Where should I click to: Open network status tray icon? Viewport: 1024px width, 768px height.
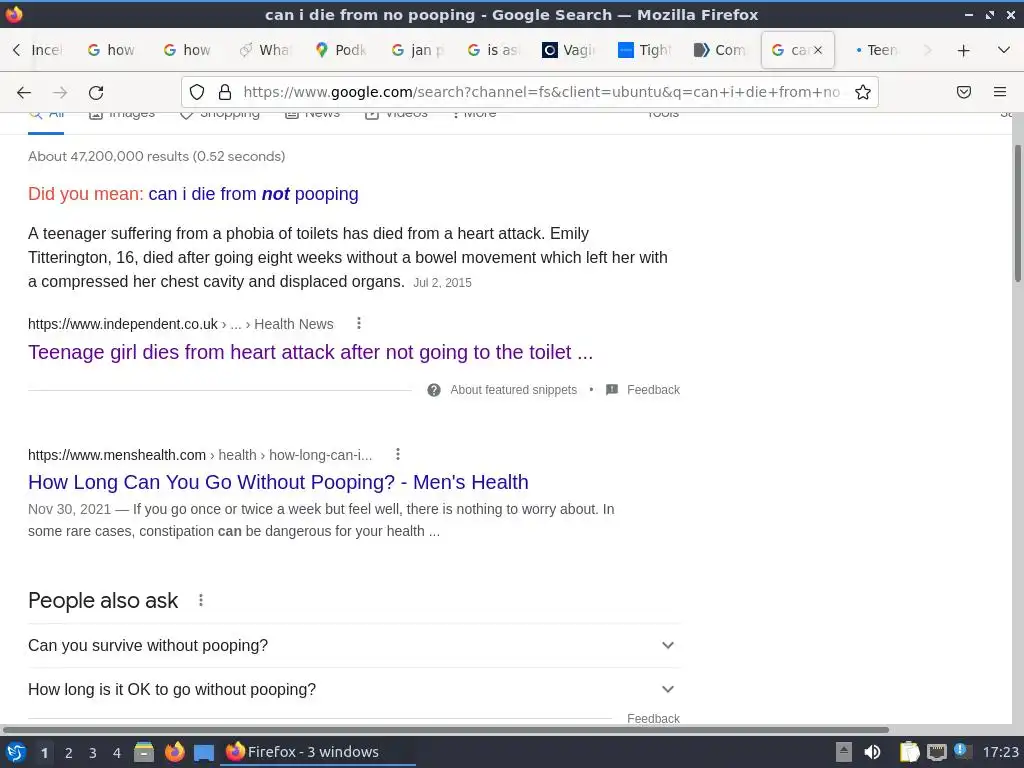[x=936, y=752]
